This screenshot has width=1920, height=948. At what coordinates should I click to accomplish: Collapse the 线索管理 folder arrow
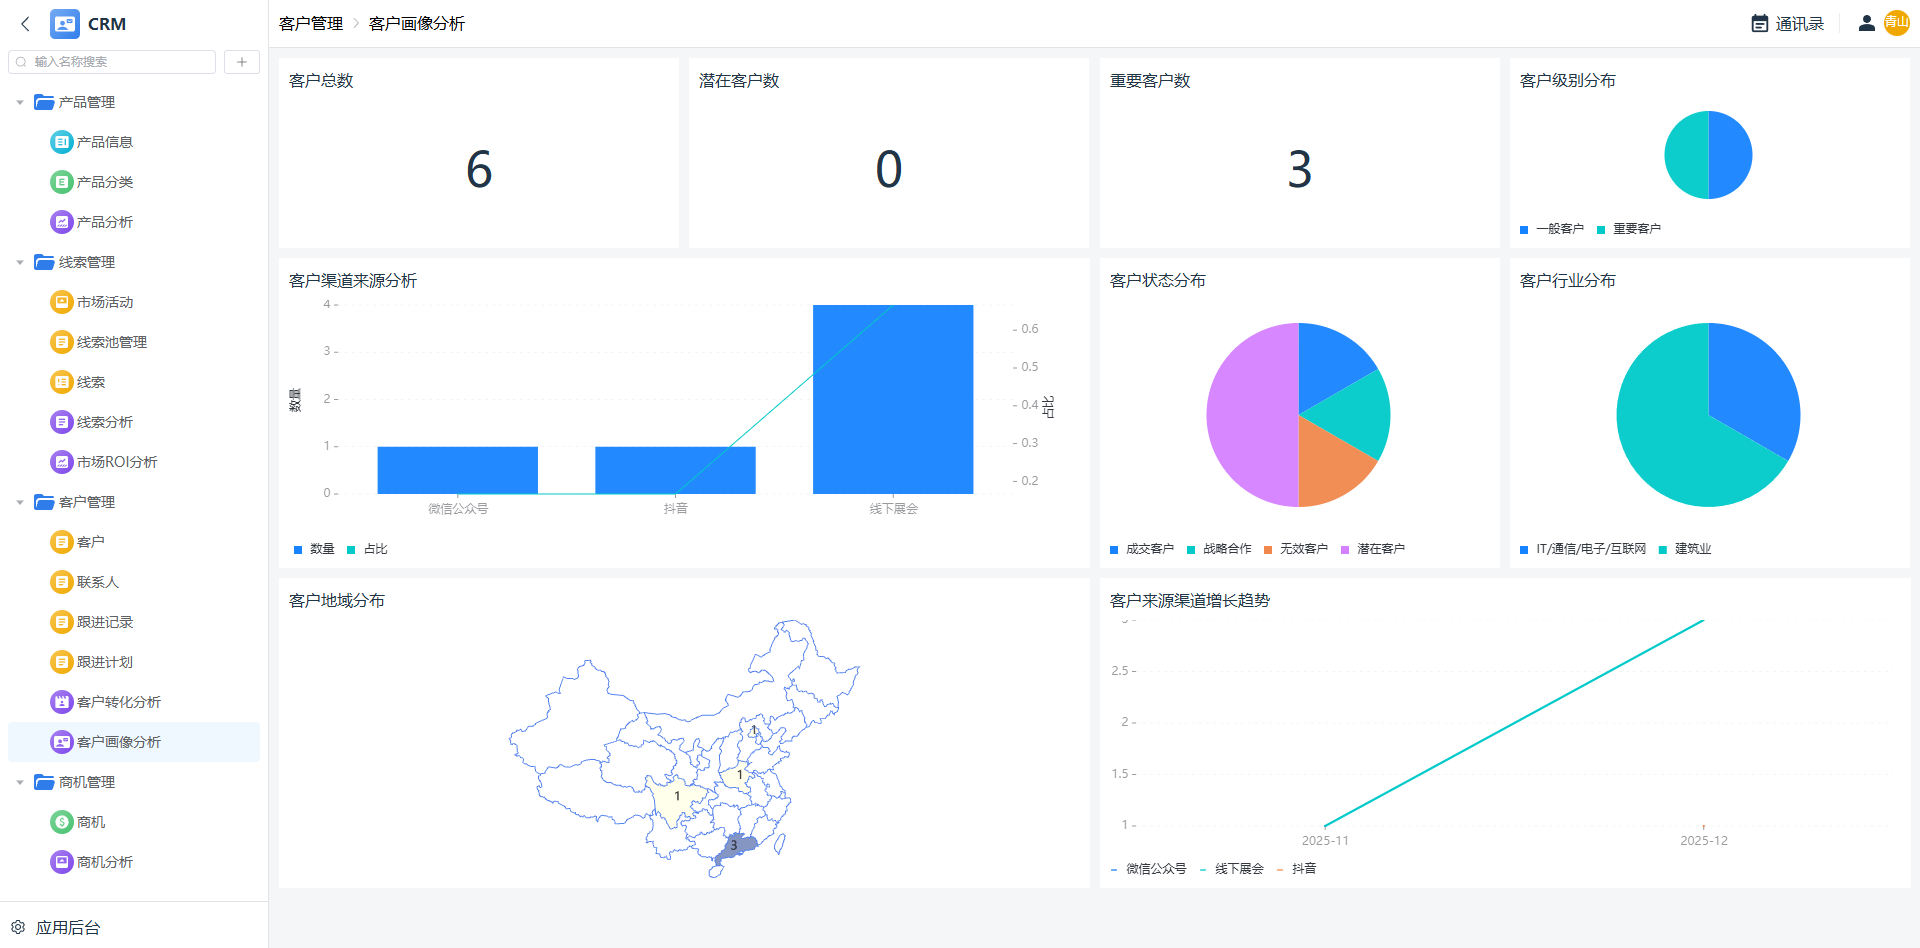tap(20, 262)
